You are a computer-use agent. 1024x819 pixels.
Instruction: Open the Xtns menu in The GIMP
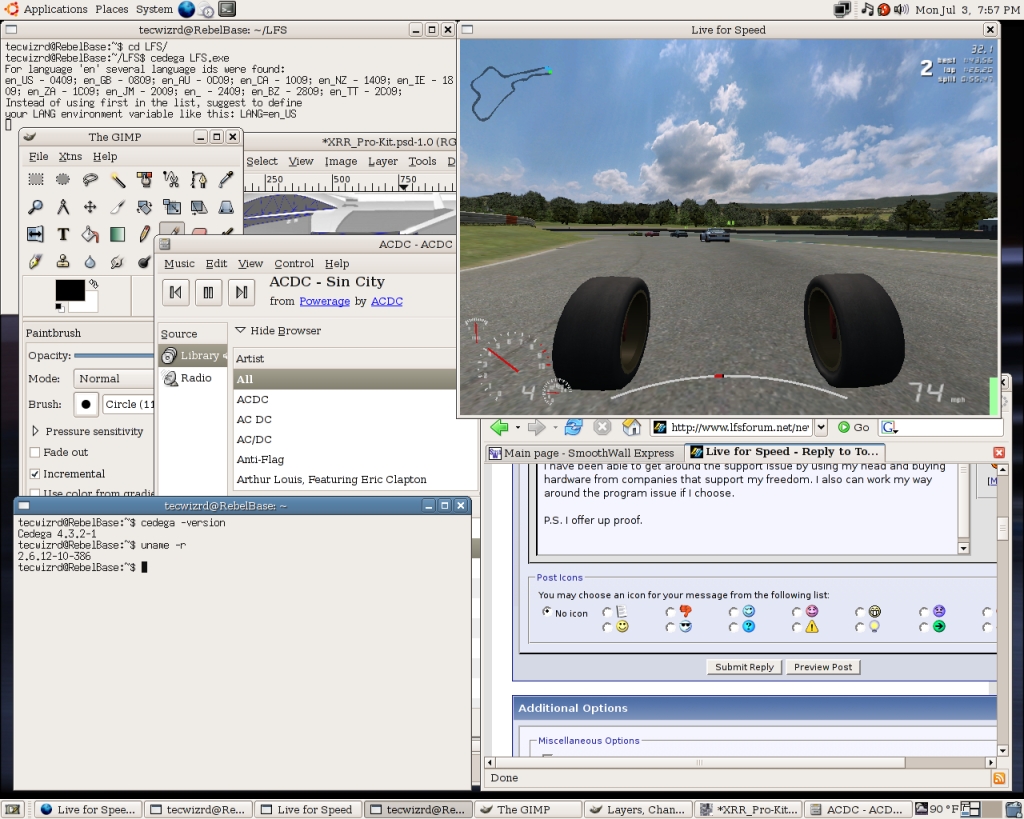coord(70,156)
